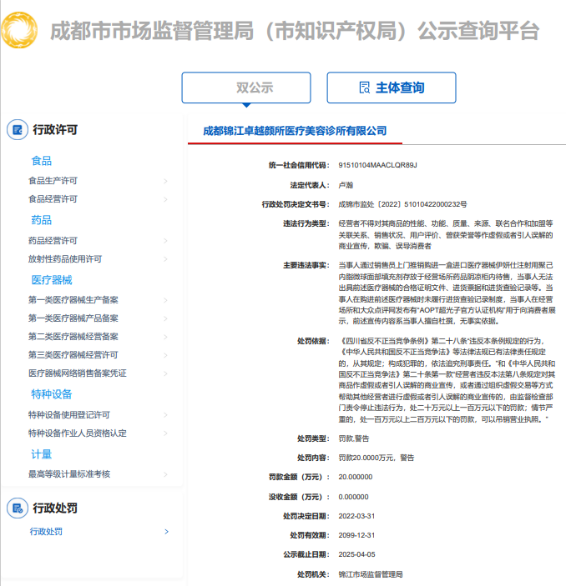566x586 pixels.
Task: Expand the 第二类医疗器械经营备案 chevron arrow
Action: coord(166,337)
